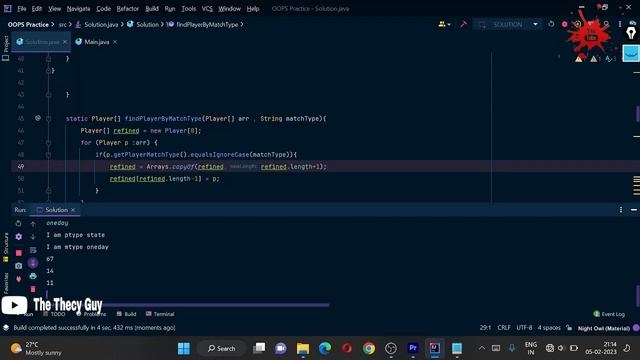Click line 49 in the editor gutter
Image resolution: width=640 pixels, height=360 pixels.
[21, 167]
